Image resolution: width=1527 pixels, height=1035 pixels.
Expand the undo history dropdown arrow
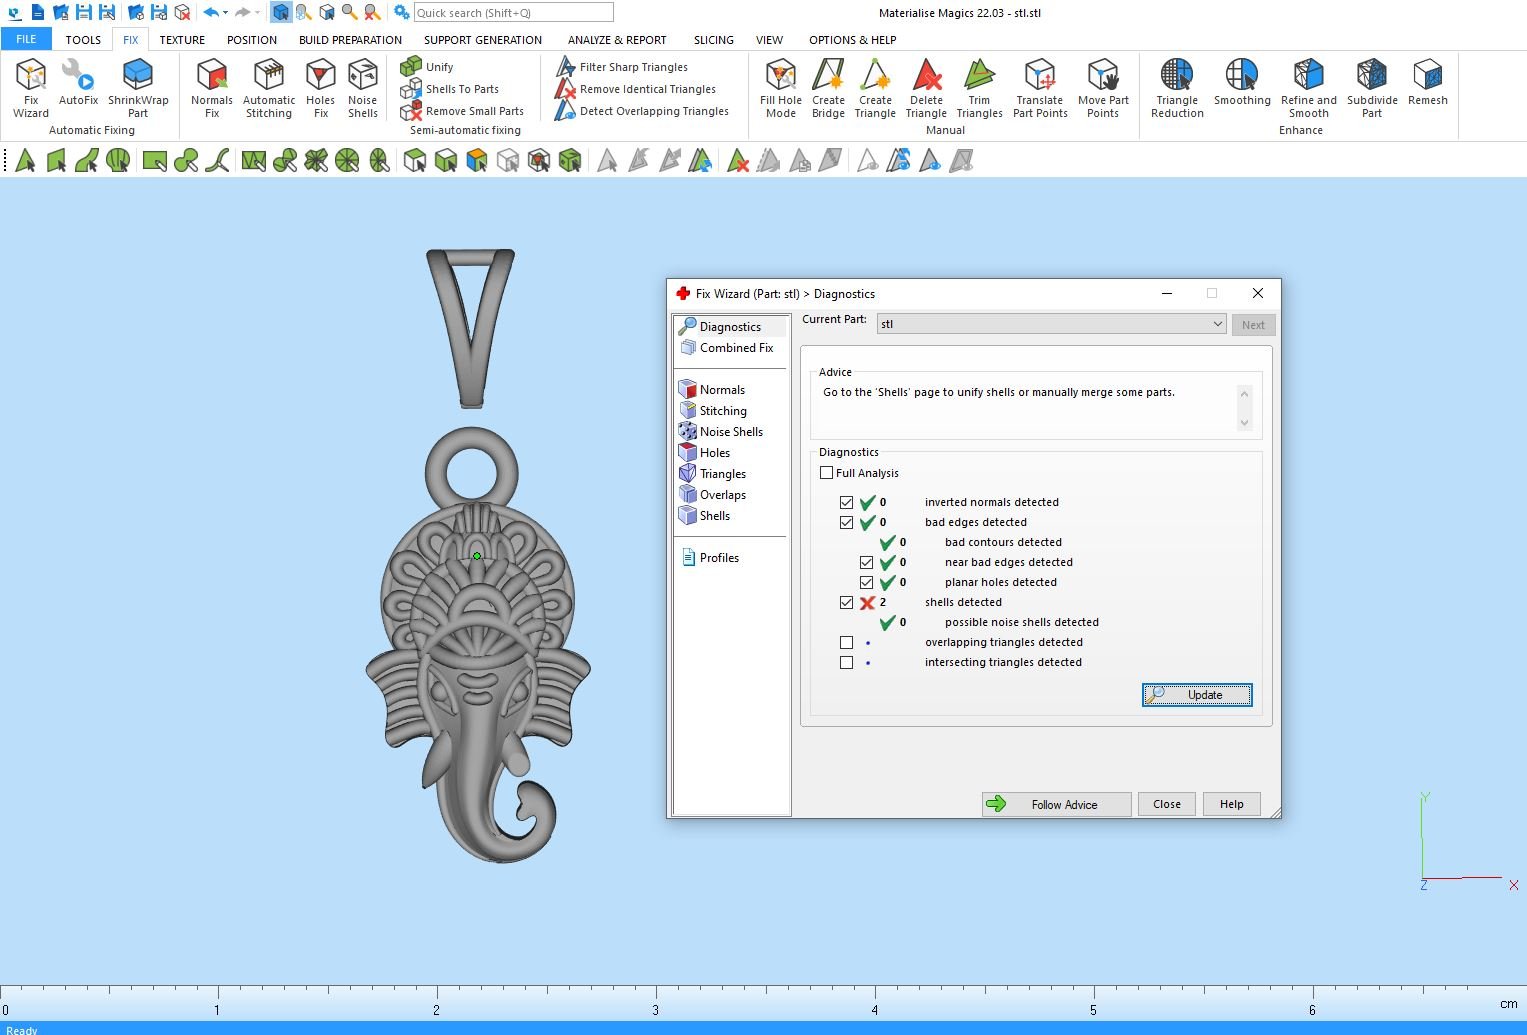(x=225, y=13)
